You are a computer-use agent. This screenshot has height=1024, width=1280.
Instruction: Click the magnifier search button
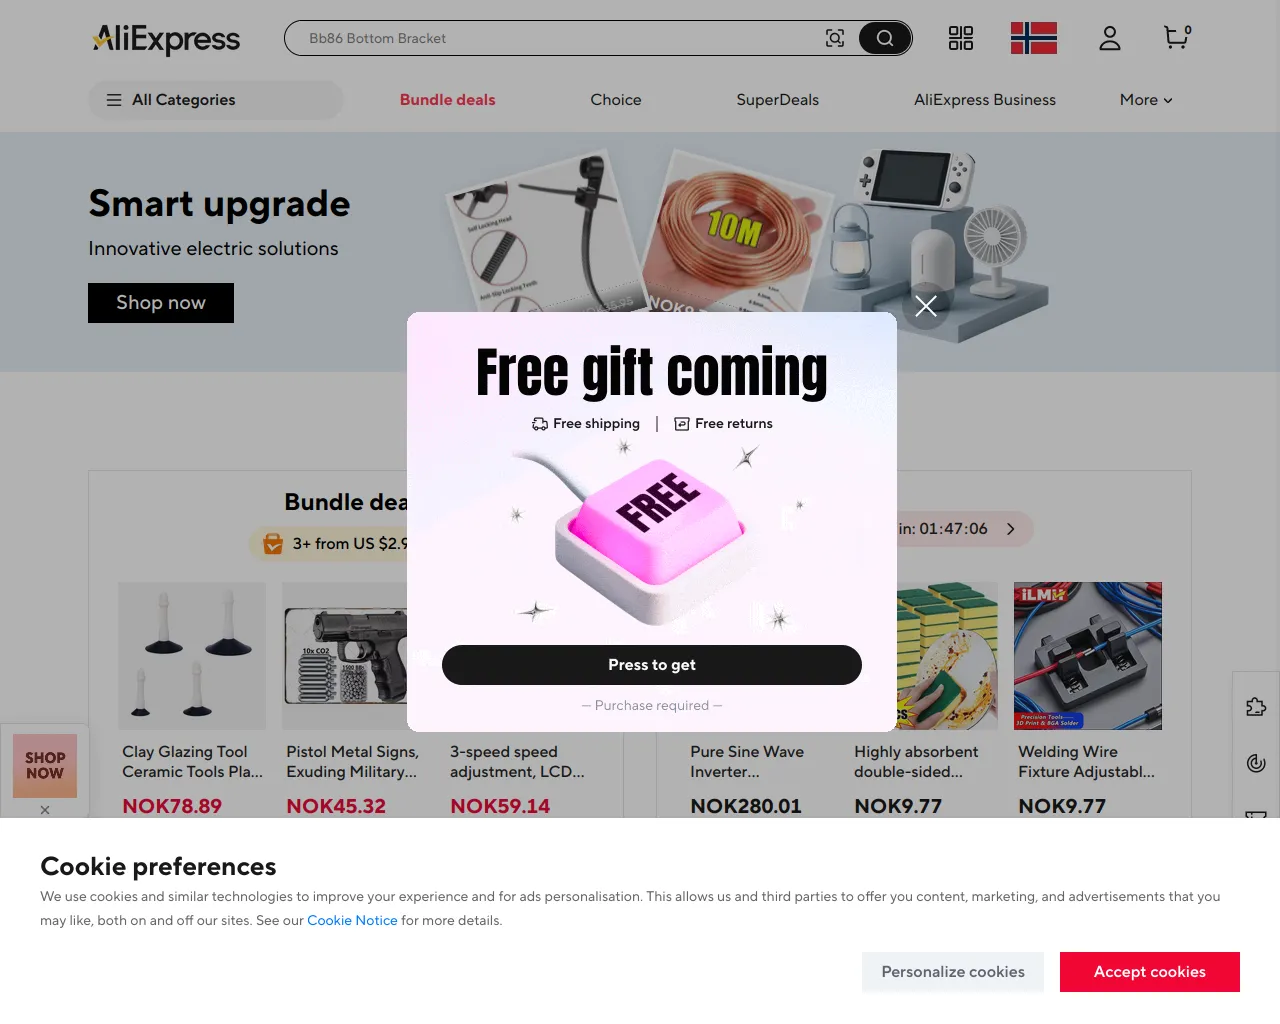(885, 38)
